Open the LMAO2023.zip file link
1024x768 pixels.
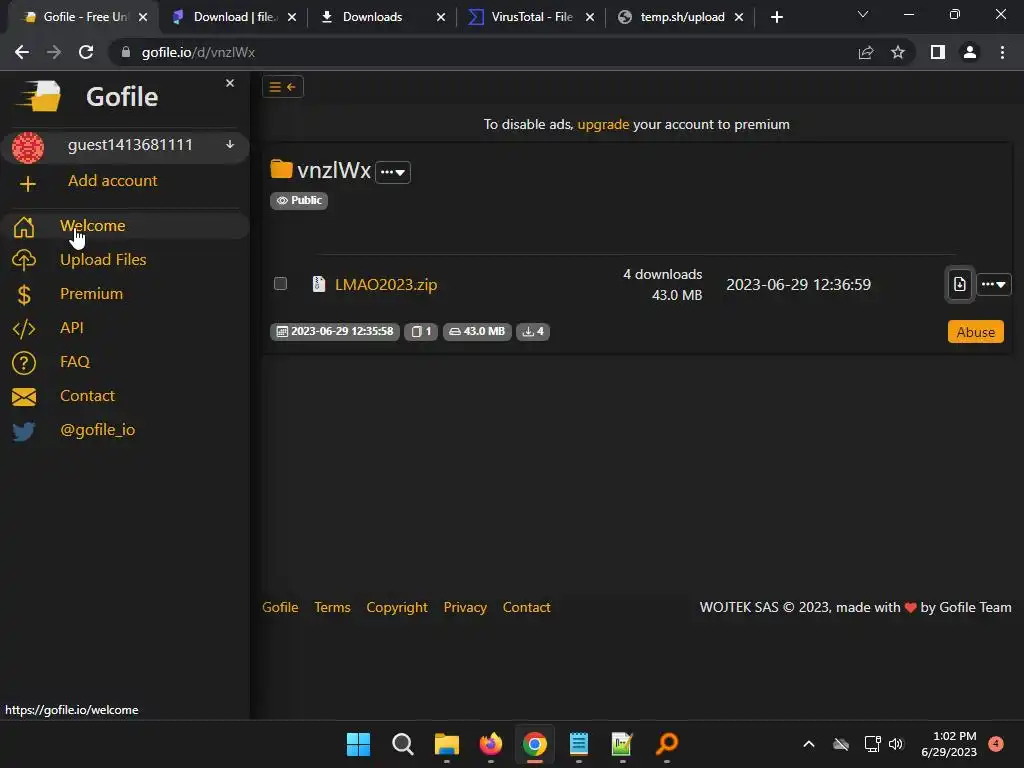[386, 284]
